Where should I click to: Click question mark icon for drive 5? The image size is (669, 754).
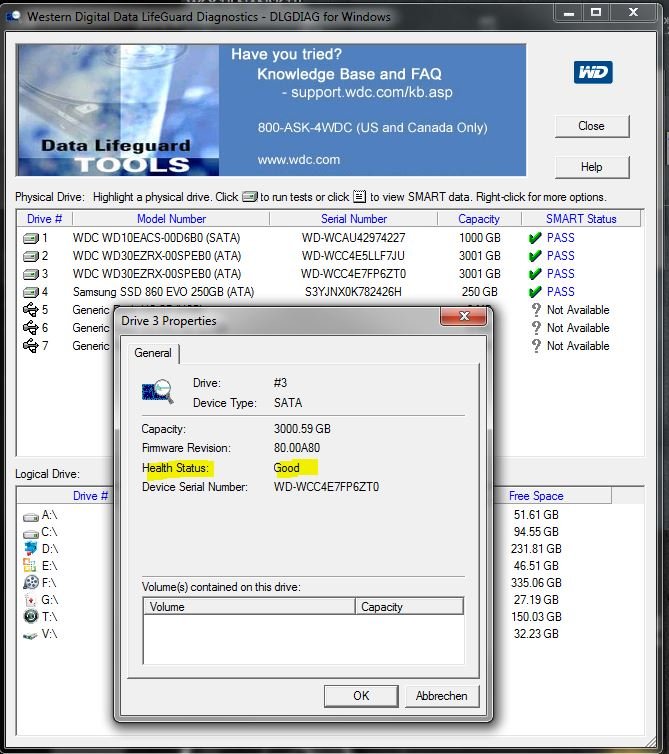pyautogui.click(x=536, y=310)
